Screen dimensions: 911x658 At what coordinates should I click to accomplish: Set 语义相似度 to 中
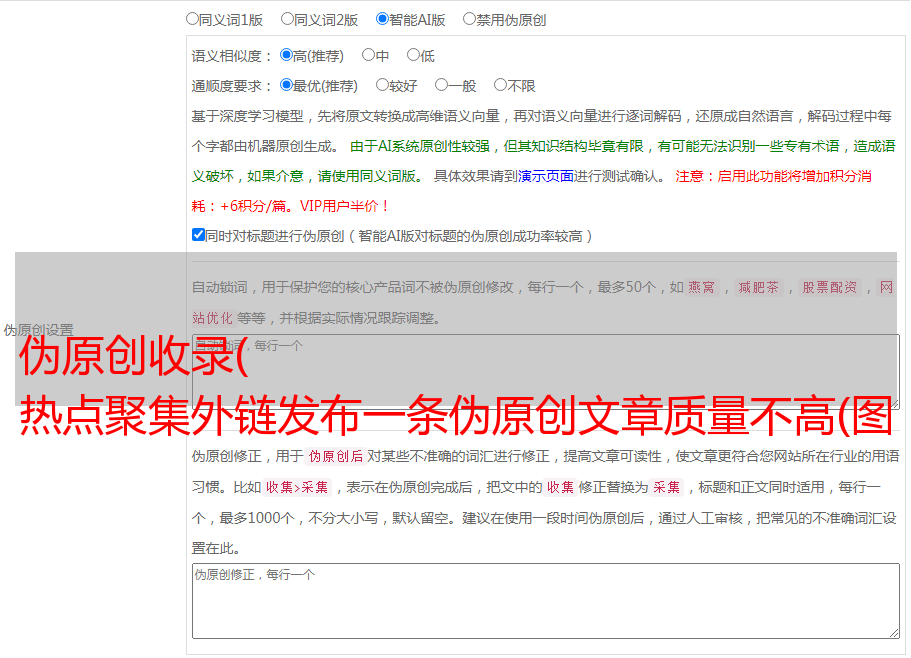368,55
